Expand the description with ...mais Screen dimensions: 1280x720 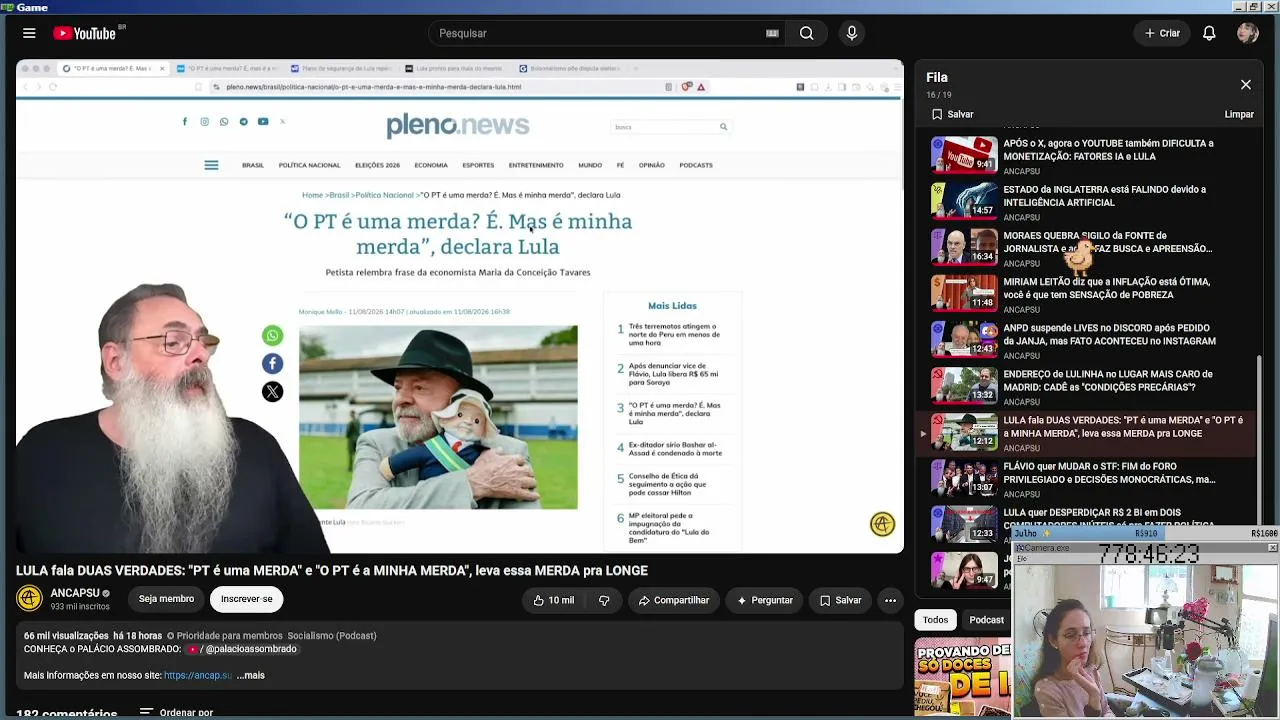[x=250, y=675]
